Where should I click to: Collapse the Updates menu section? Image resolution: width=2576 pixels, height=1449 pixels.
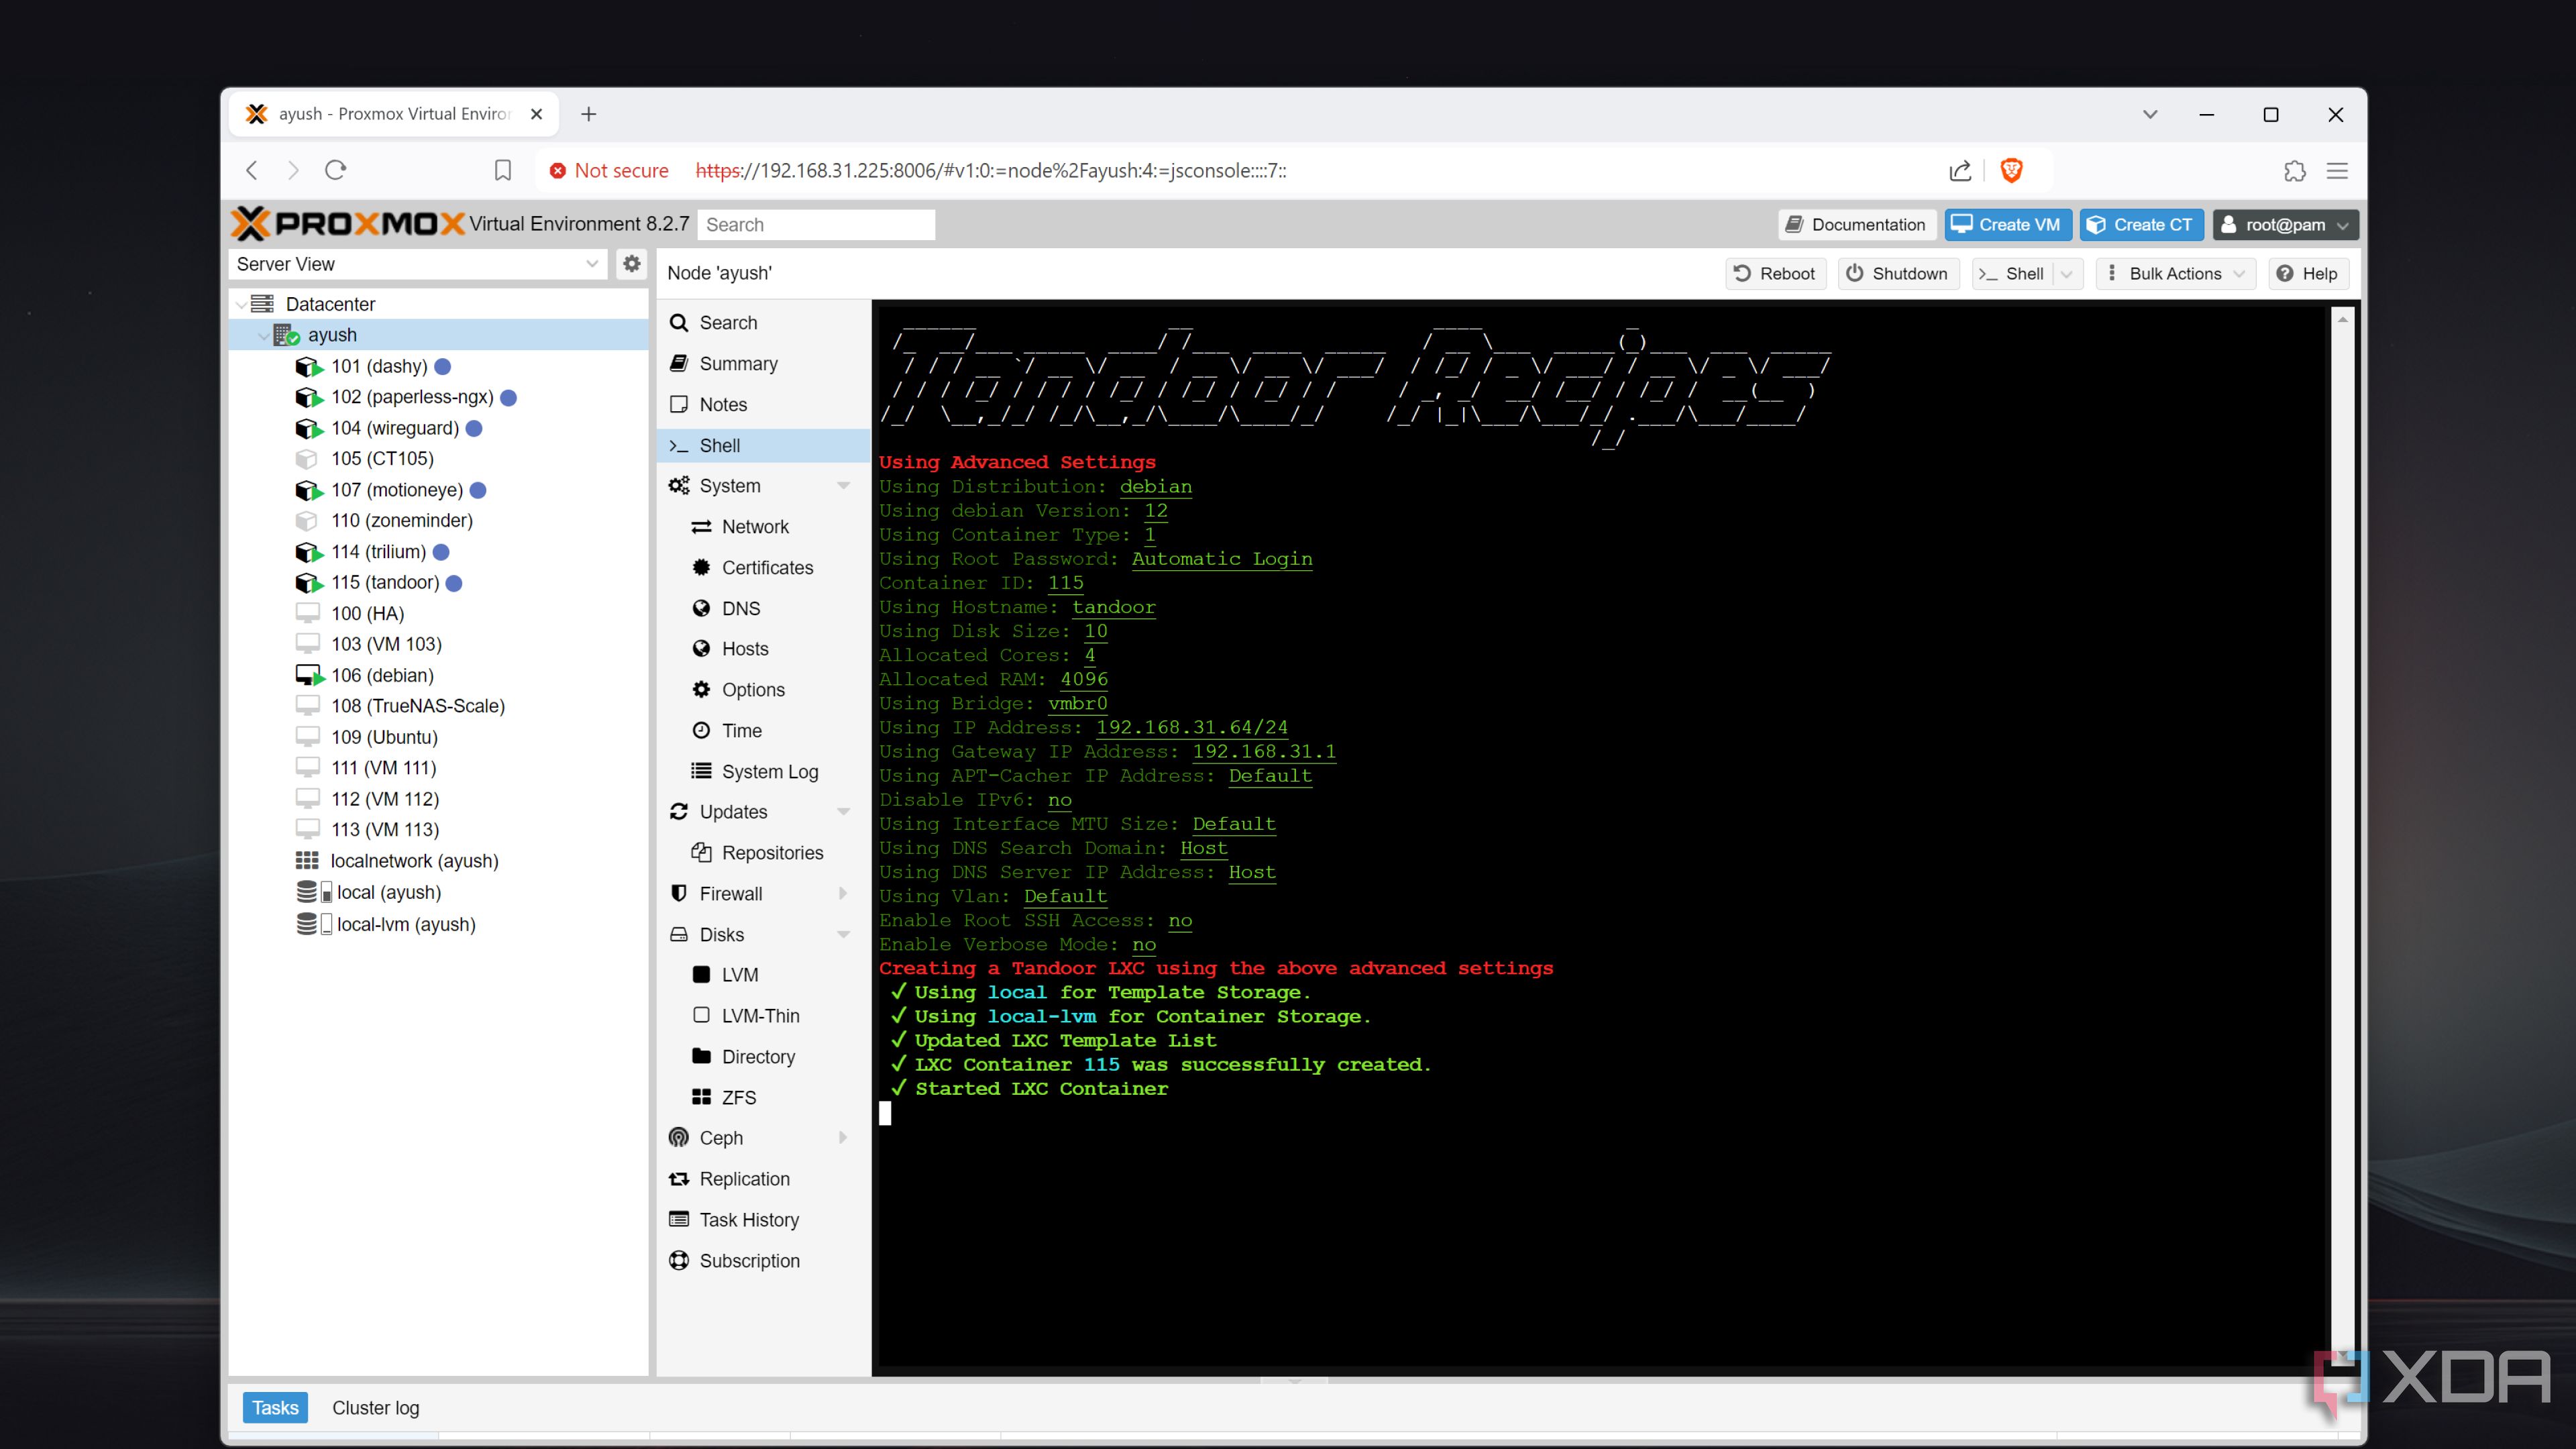[843, 812]
